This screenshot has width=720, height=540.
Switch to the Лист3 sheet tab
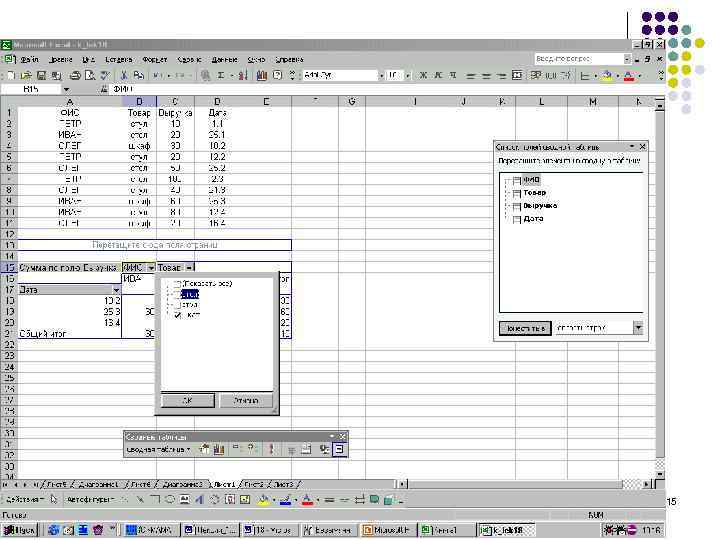pos(283,484)
